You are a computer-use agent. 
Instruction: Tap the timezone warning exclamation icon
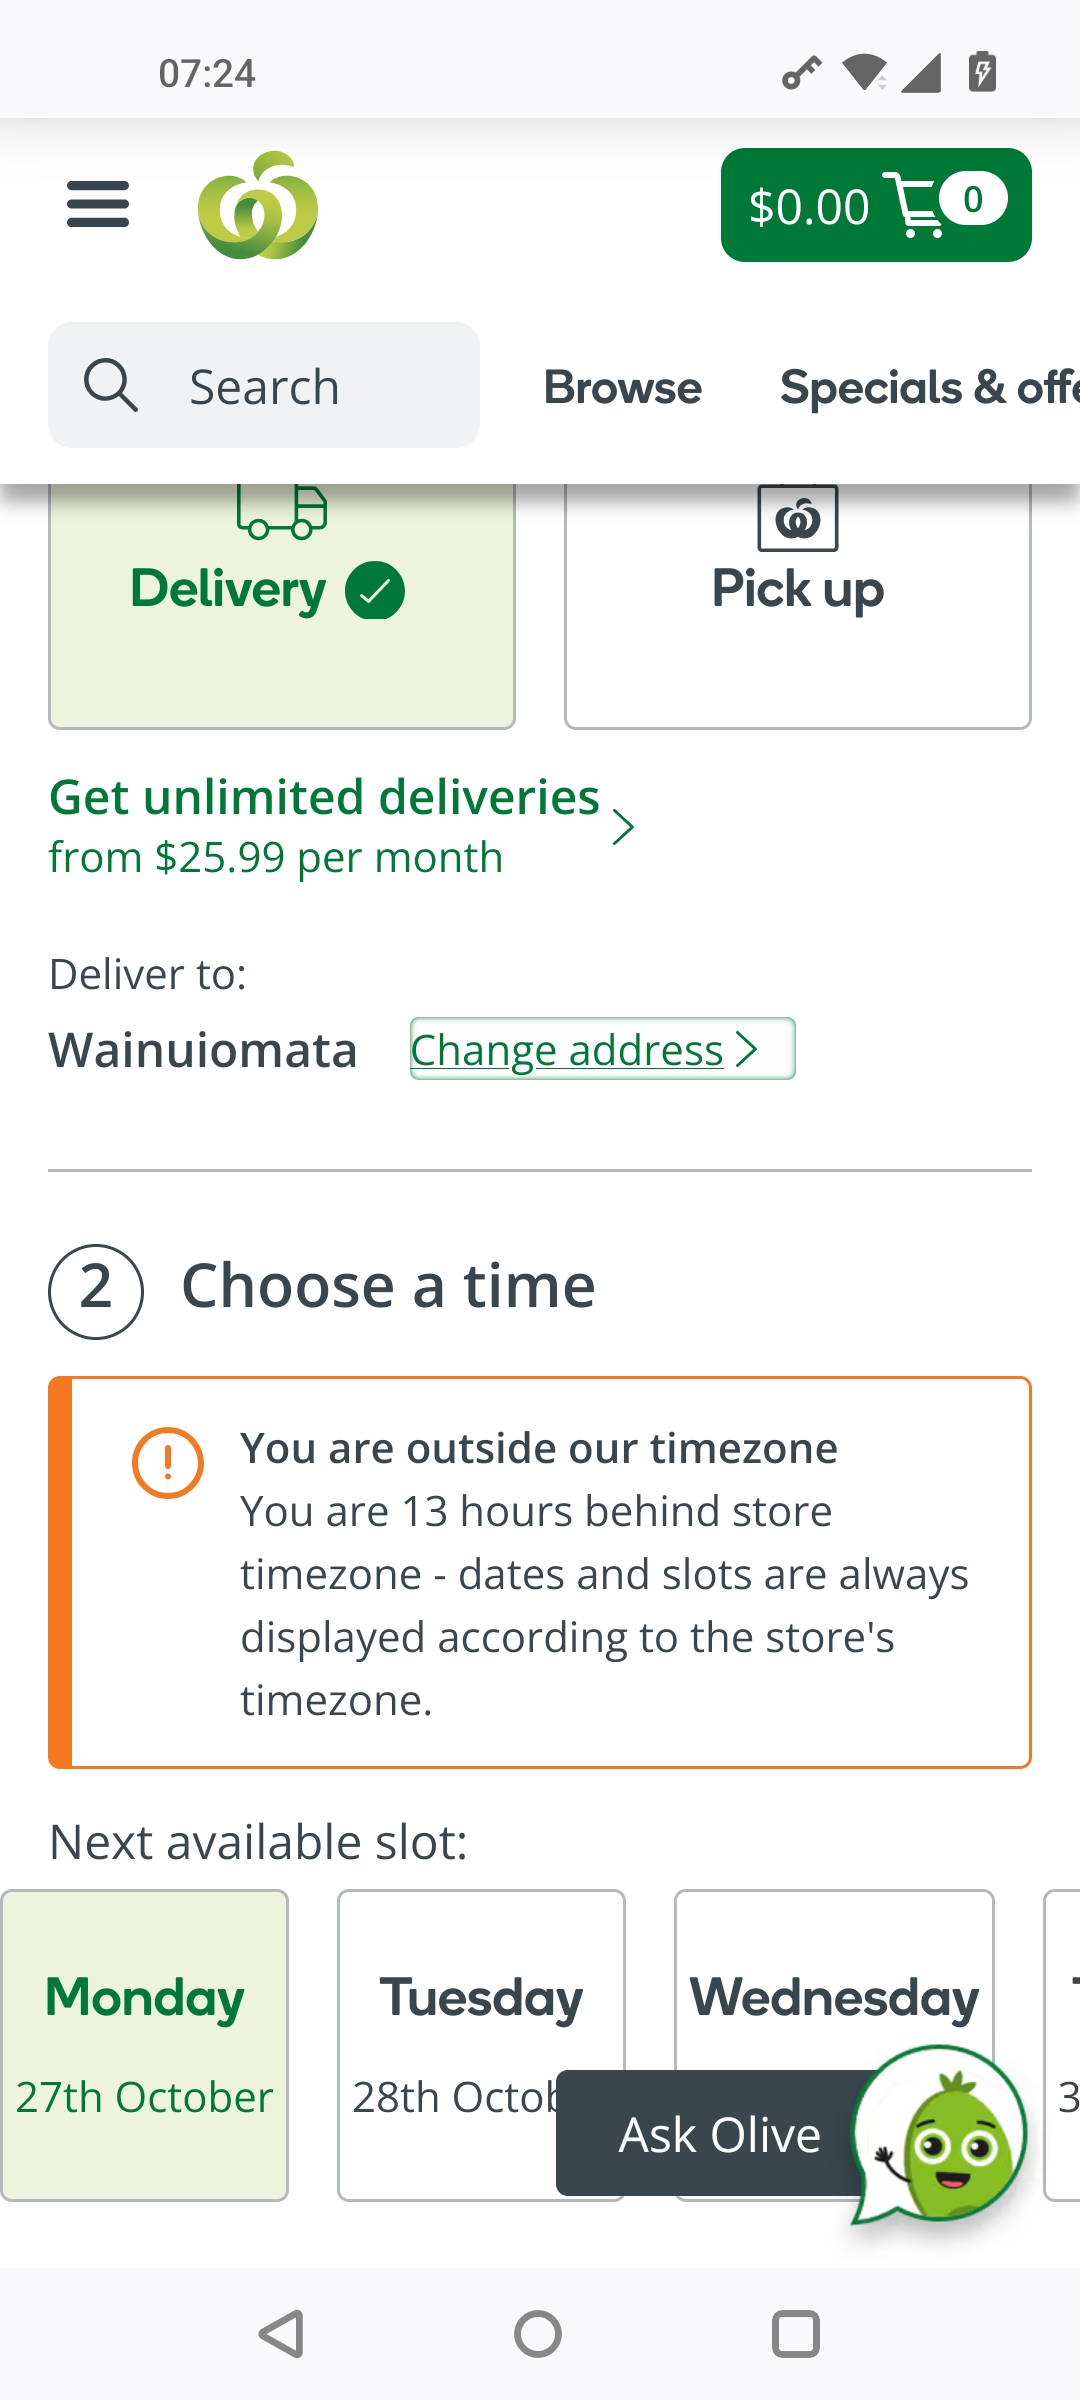pos(168,1462)
